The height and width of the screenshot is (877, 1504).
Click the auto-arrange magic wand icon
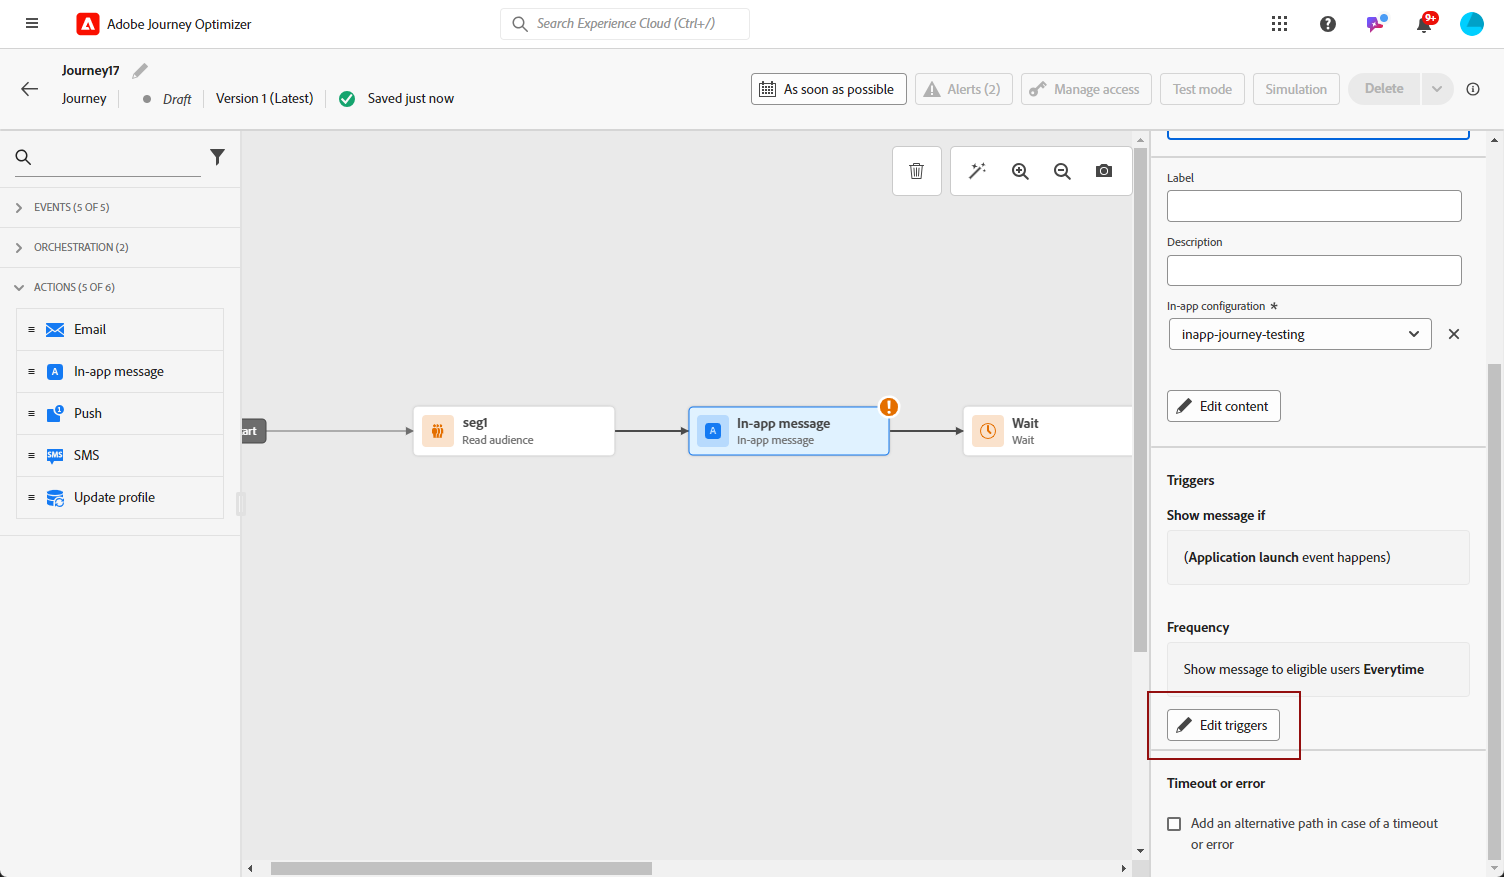pos(978,171)
